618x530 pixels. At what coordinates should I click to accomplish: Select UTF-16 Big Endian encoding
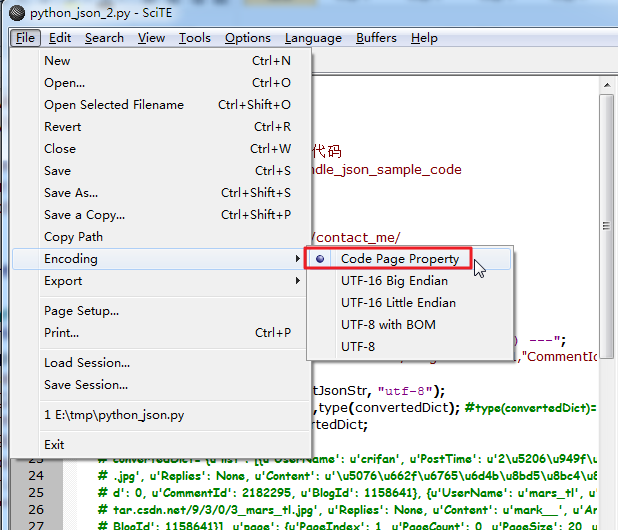(x=409, y=281)
